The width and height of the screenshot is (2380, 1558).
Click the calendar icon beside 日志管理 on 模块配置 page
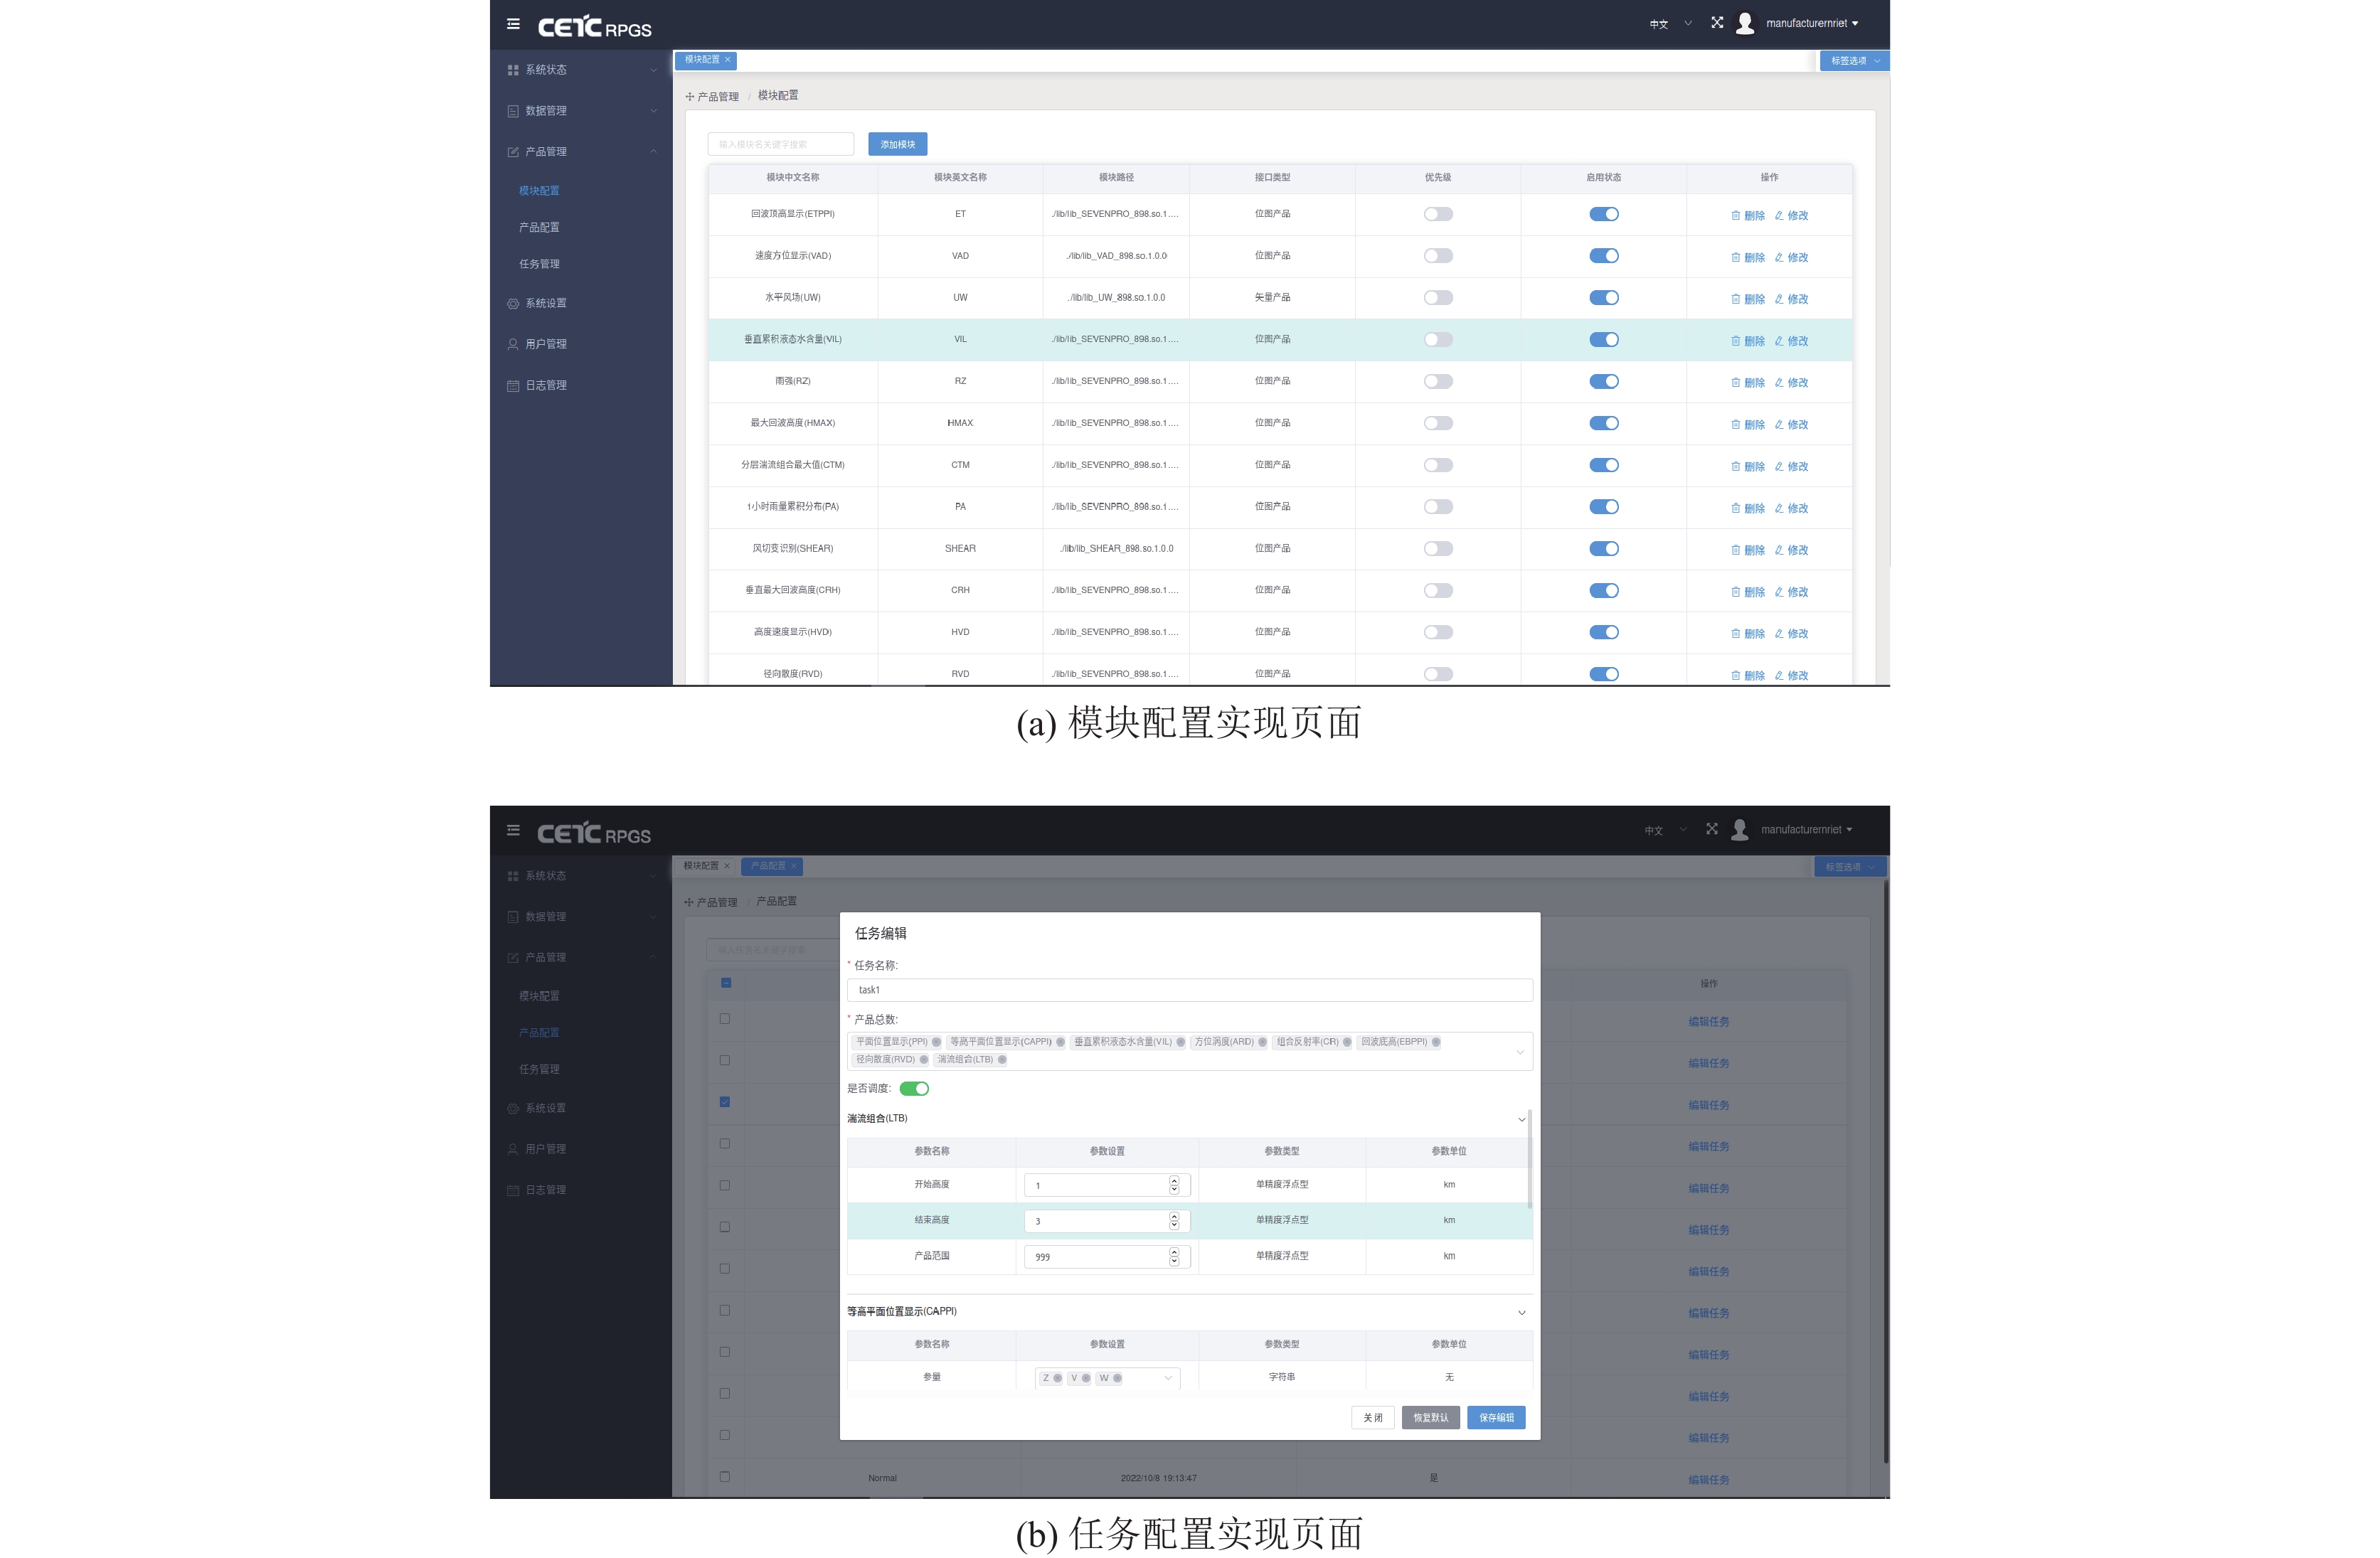513,386
